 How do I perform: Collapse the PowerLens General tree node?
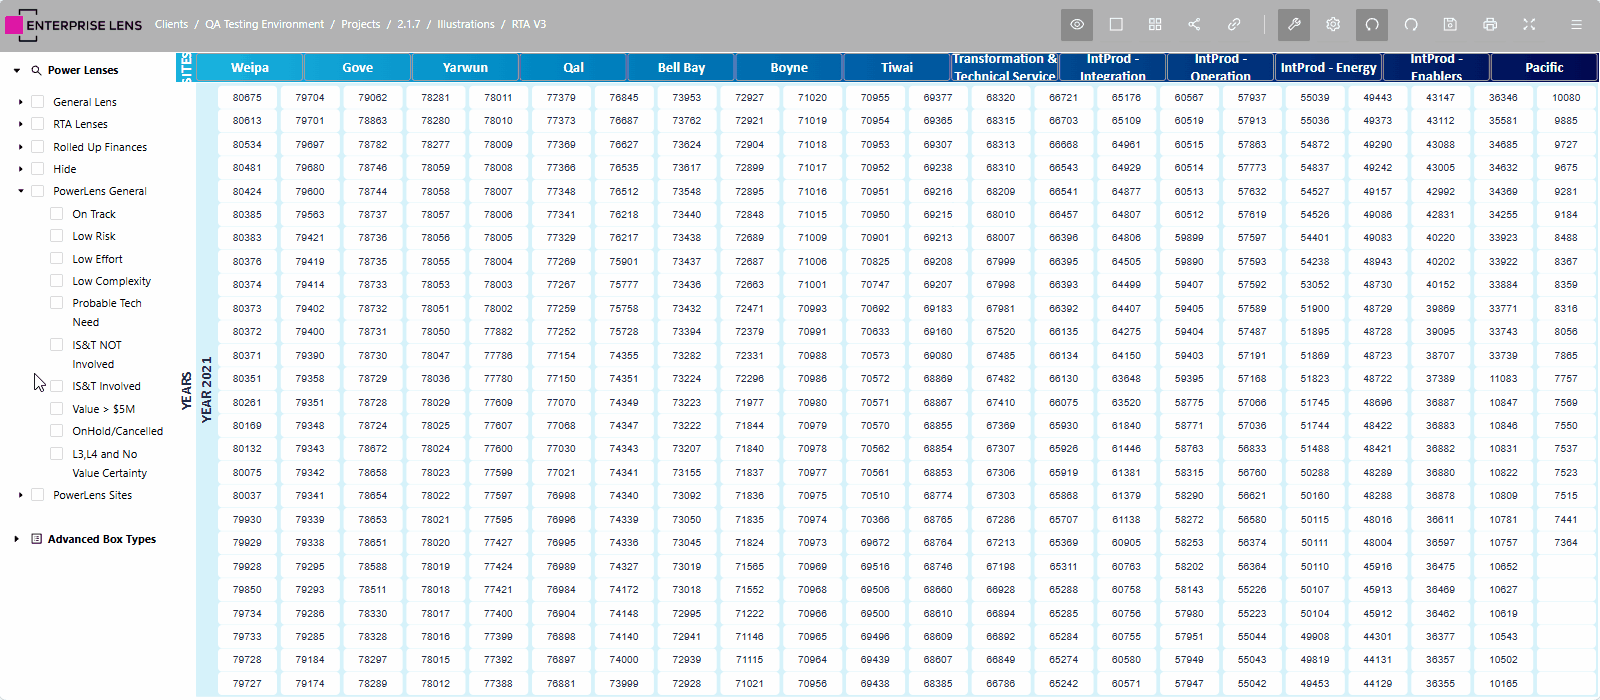pos(21,191)
